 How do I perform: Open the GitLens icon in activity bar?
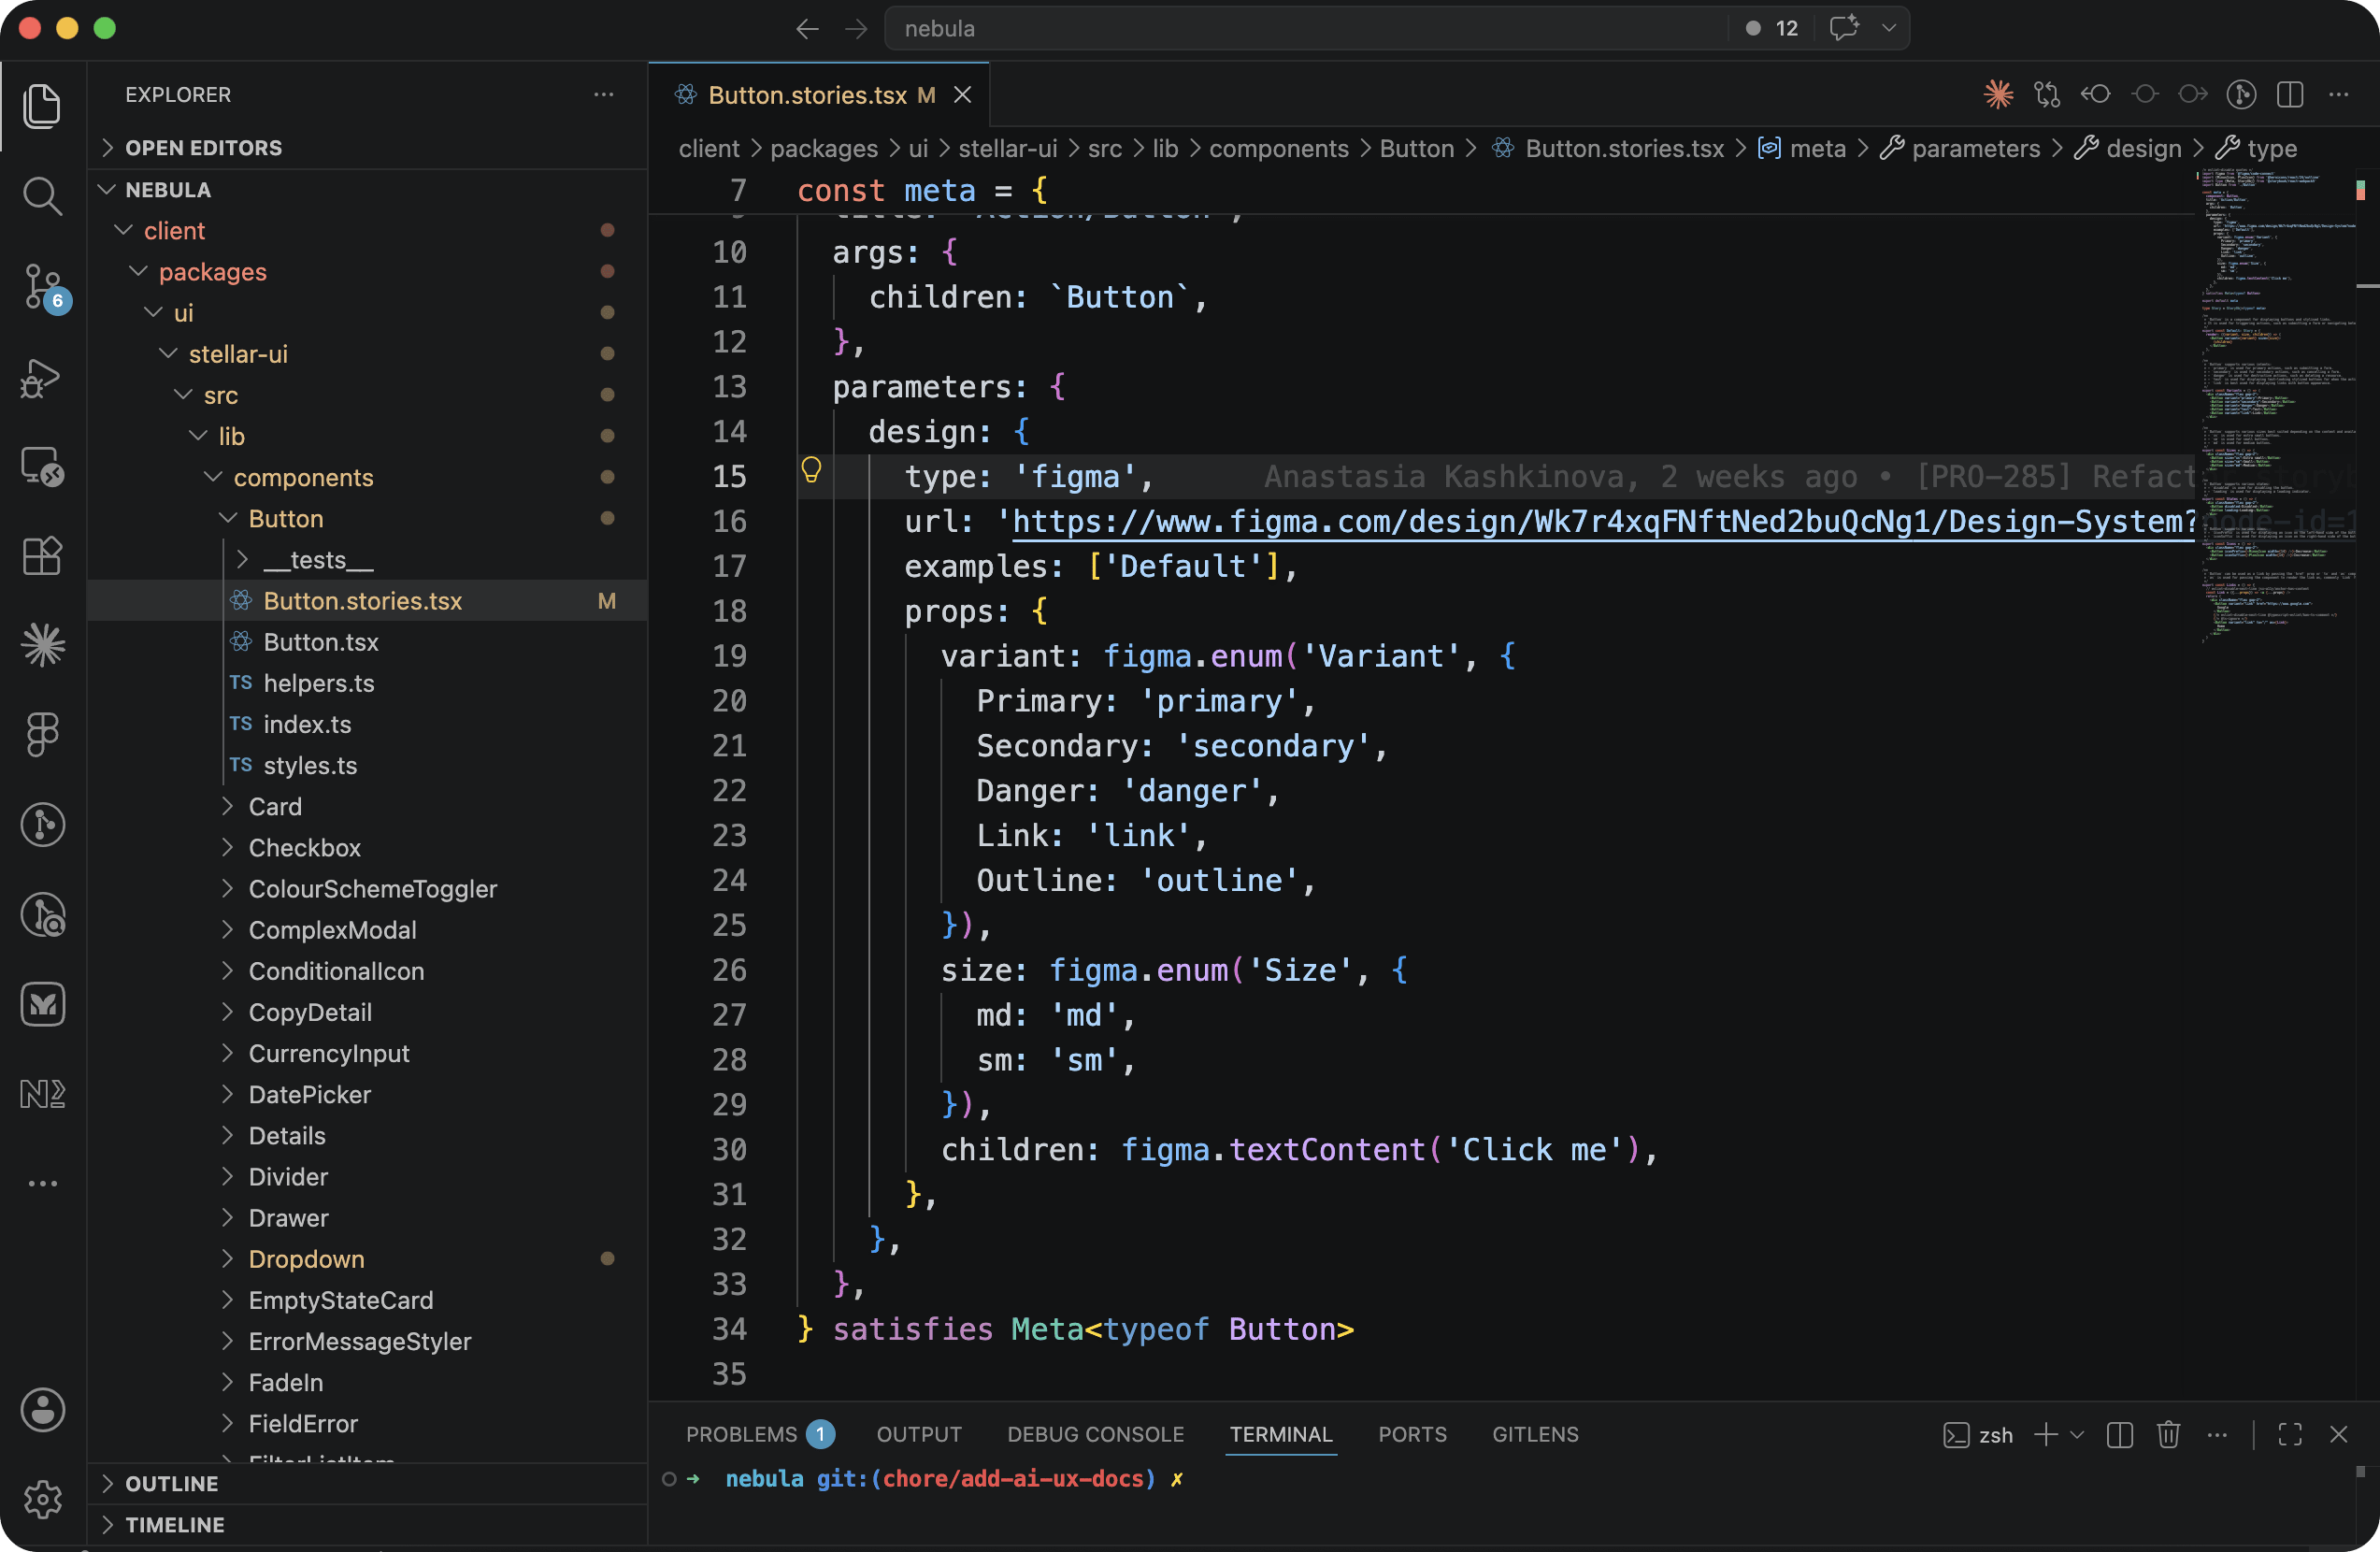click(x=42, y=825)
